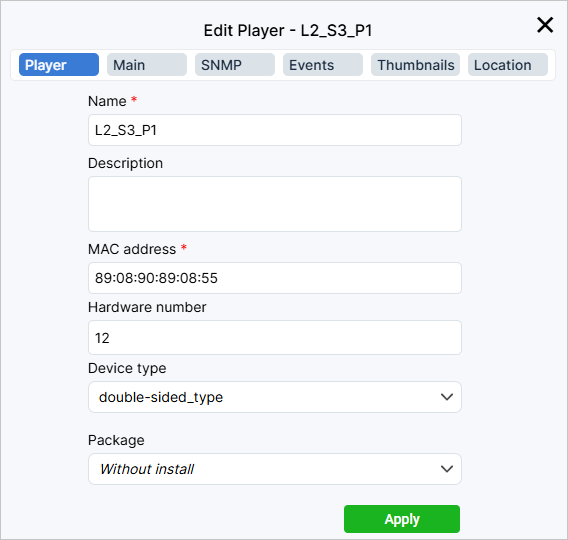
Task: Focus the MAC address field
Action: pos(275,278)
